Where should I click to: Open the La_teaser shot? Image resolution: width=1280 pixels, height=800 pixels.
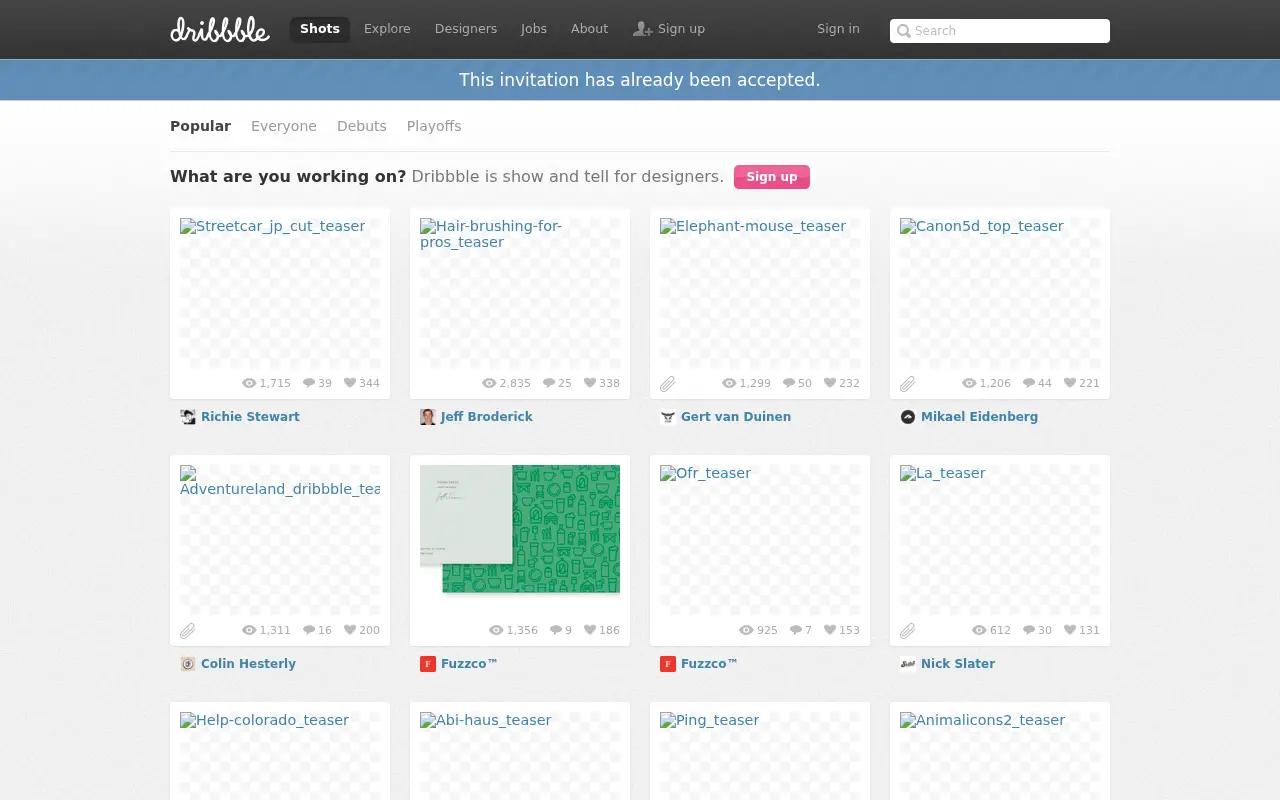click(1000, 540)
